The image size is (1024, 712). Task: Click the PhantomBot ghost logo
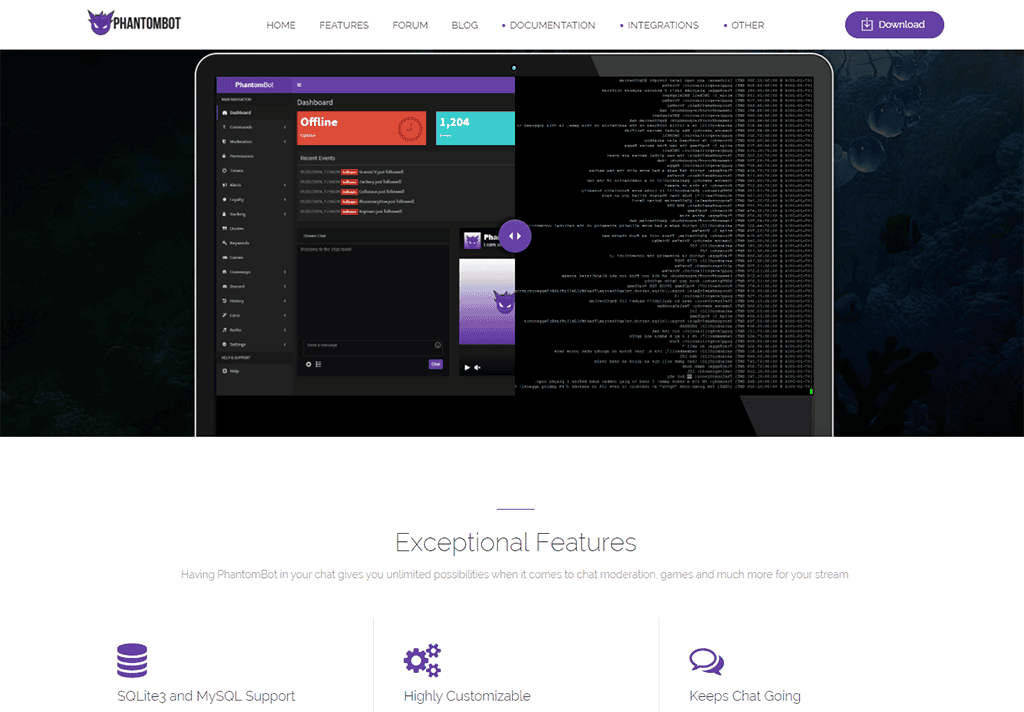tap(134, 23)
